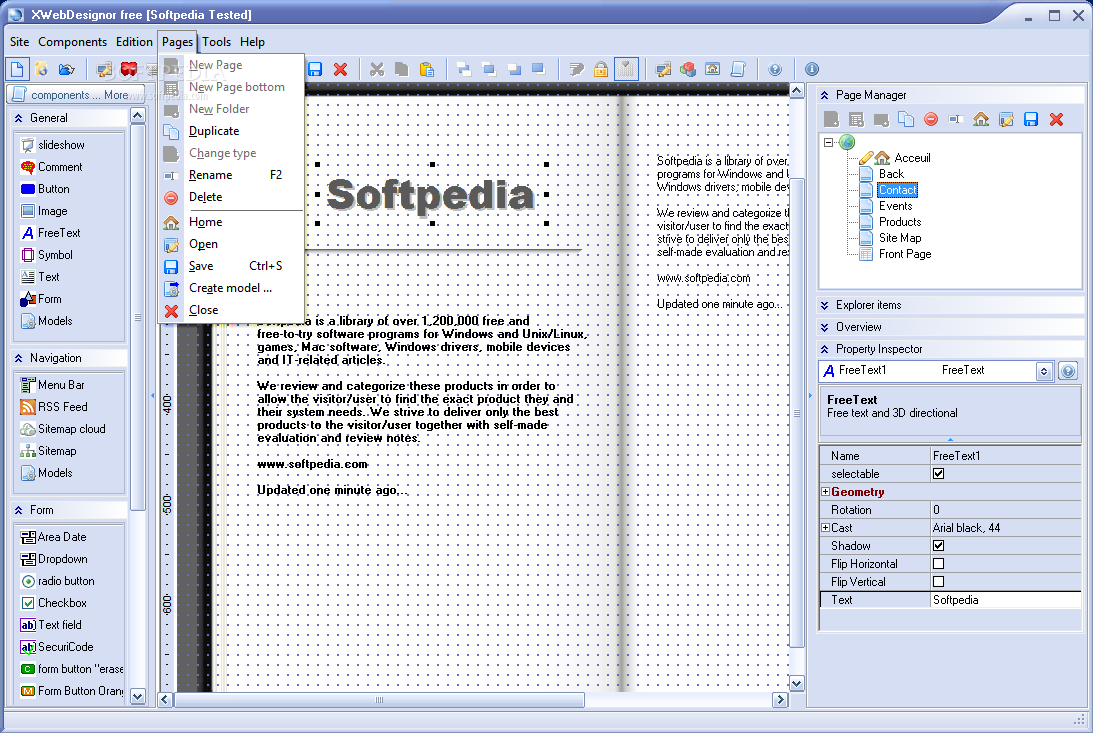
Task: Enable the Flip Horizontal checkbox
Action: (938, 564)
